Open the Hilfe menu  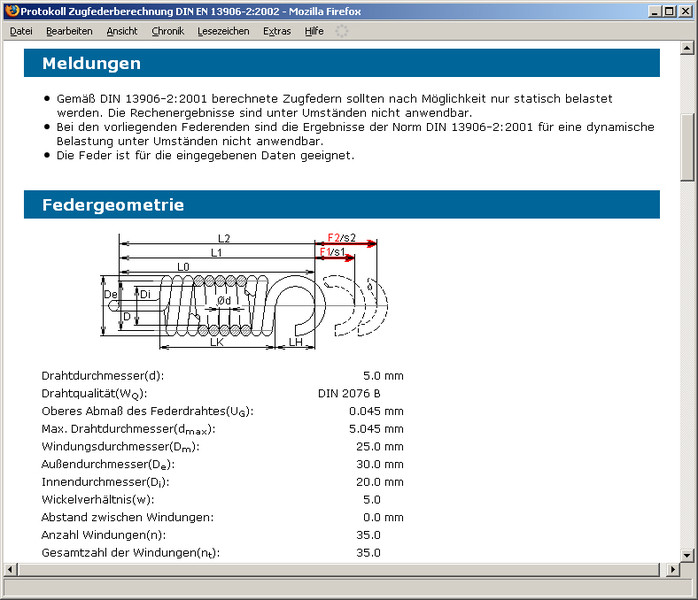[x=314, y=31]
